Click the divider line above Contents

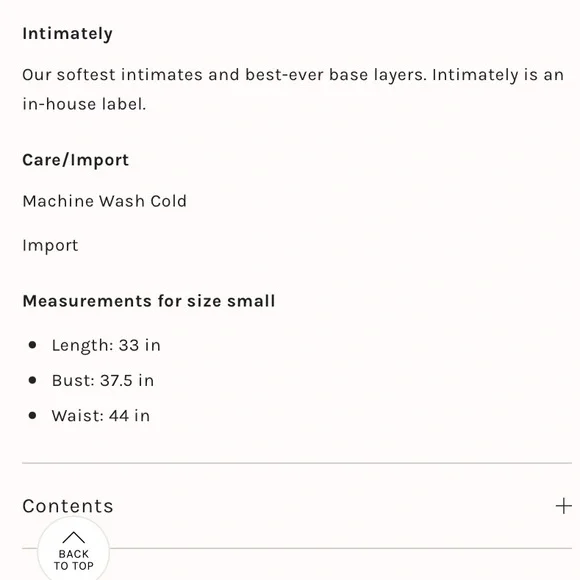(x=297, y=463)
